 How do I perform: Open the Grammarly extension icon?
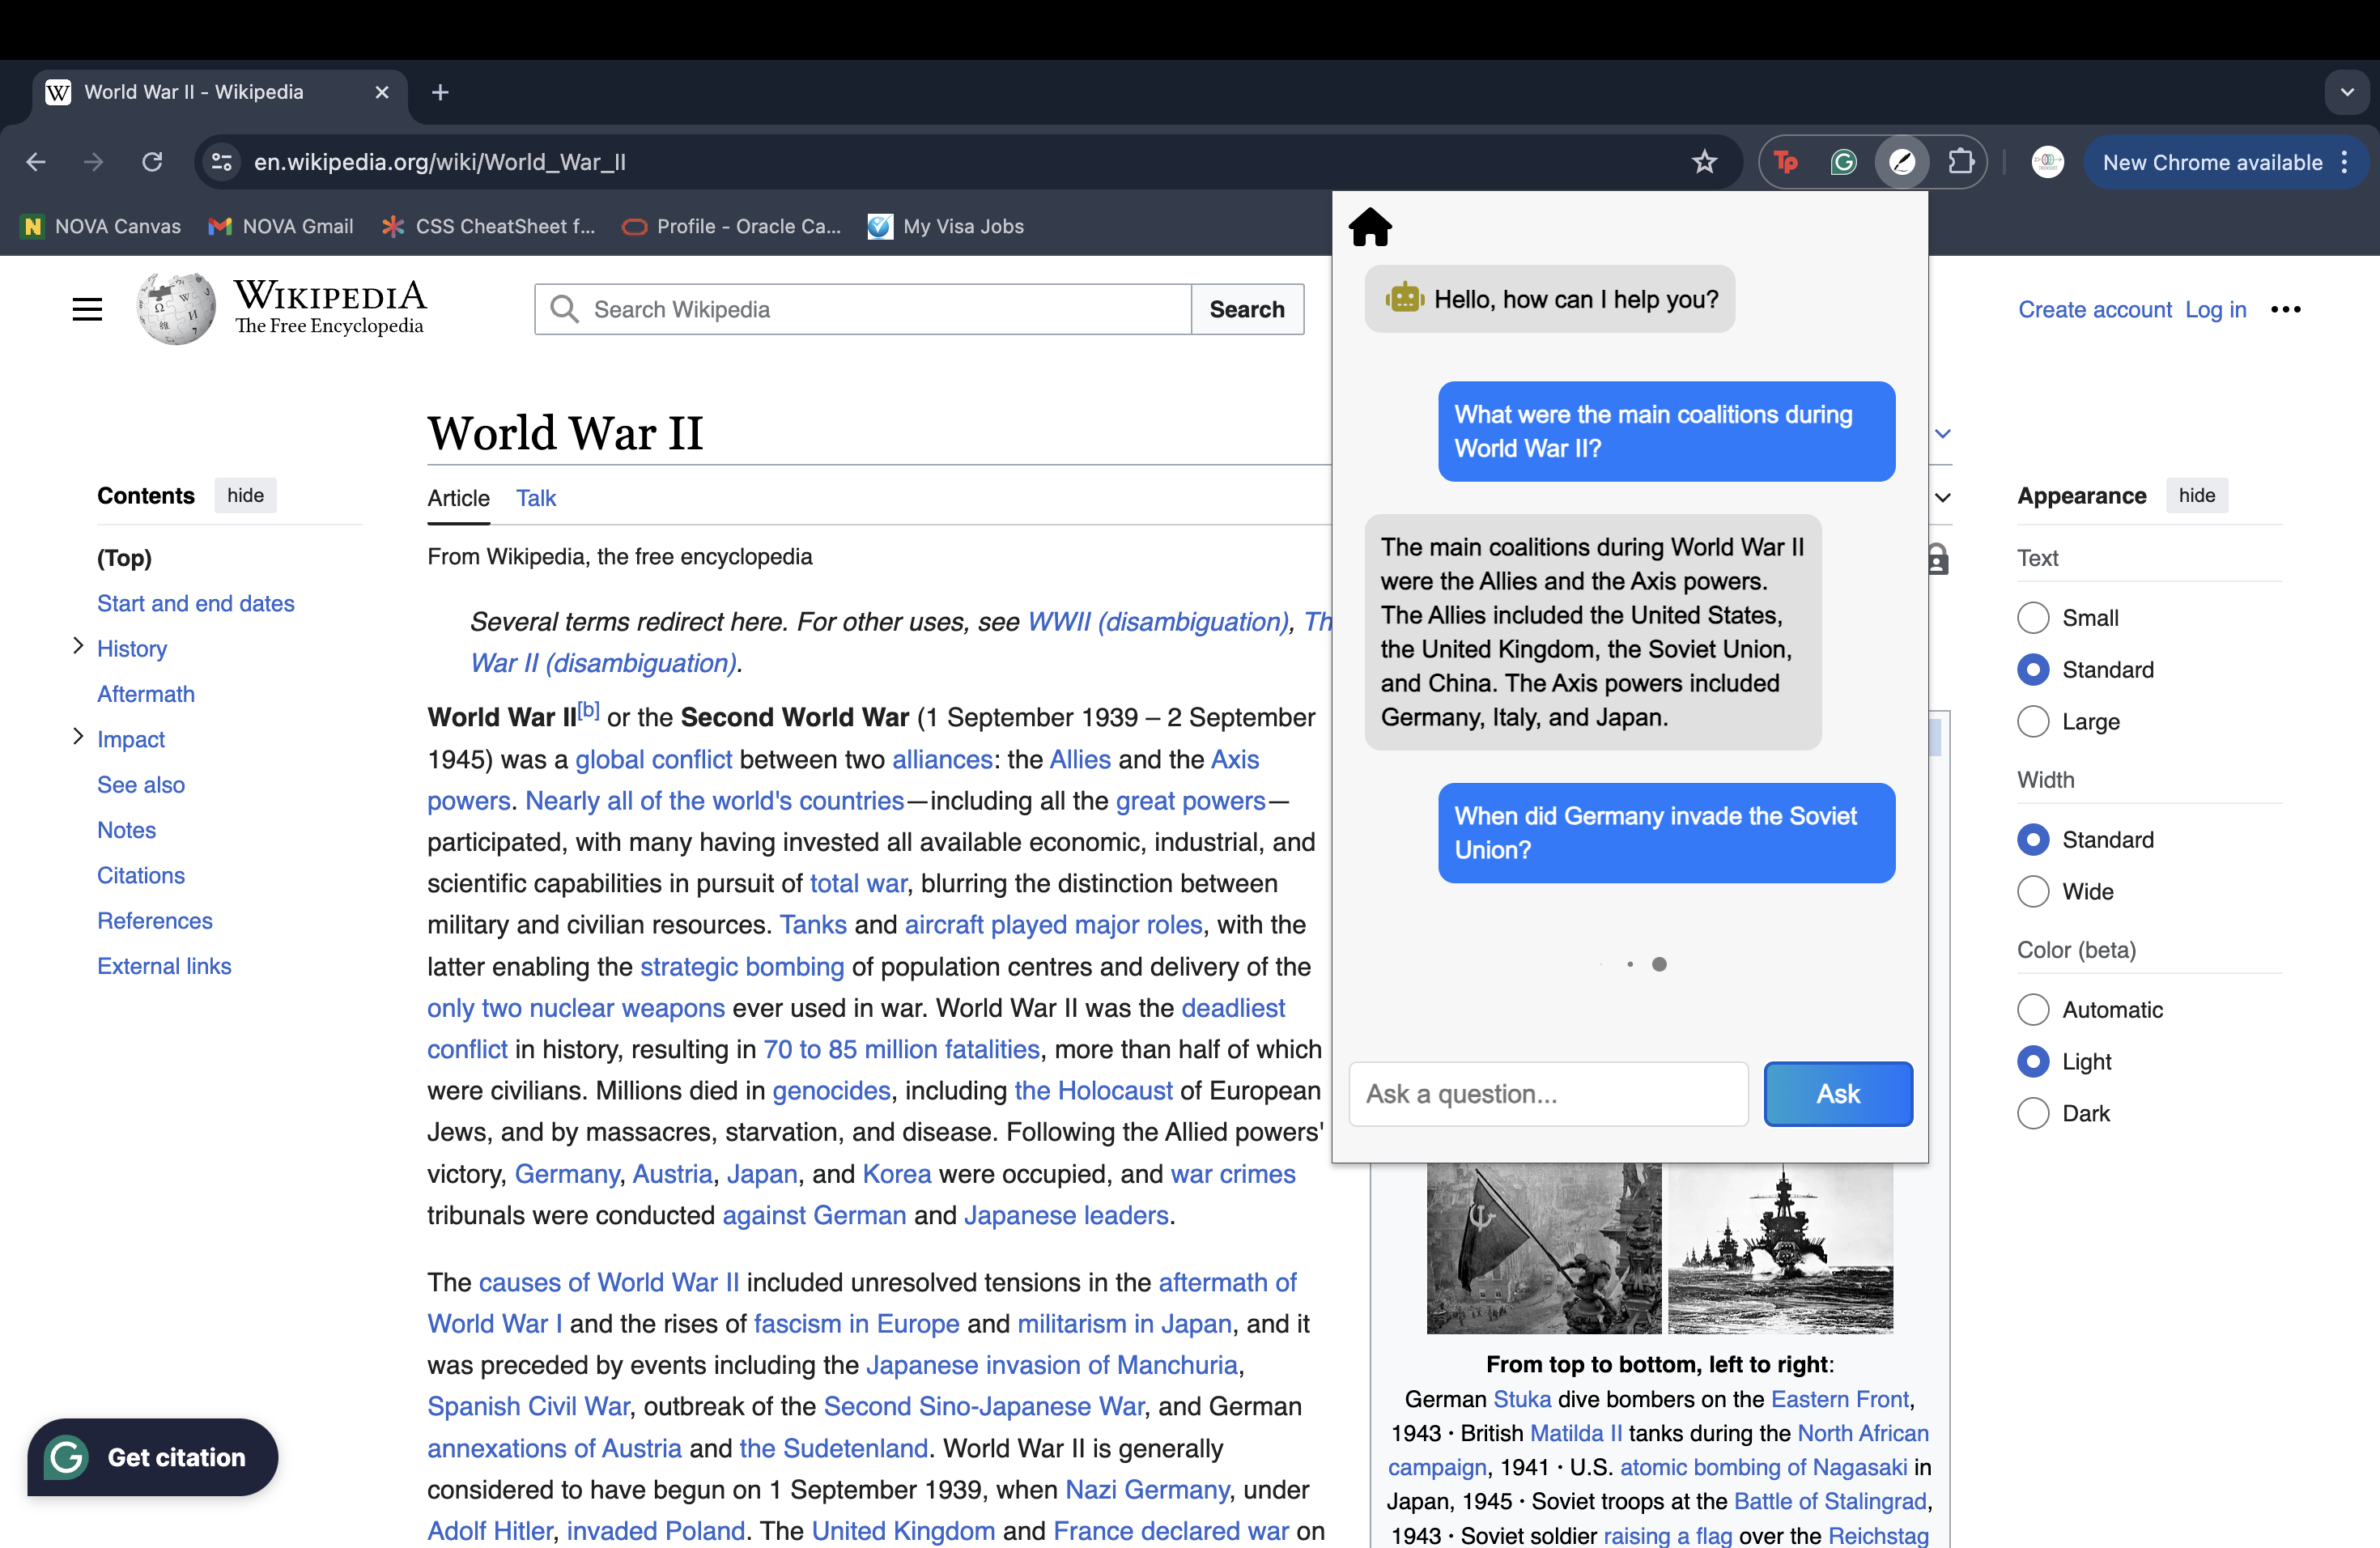tap(1843, 162)
